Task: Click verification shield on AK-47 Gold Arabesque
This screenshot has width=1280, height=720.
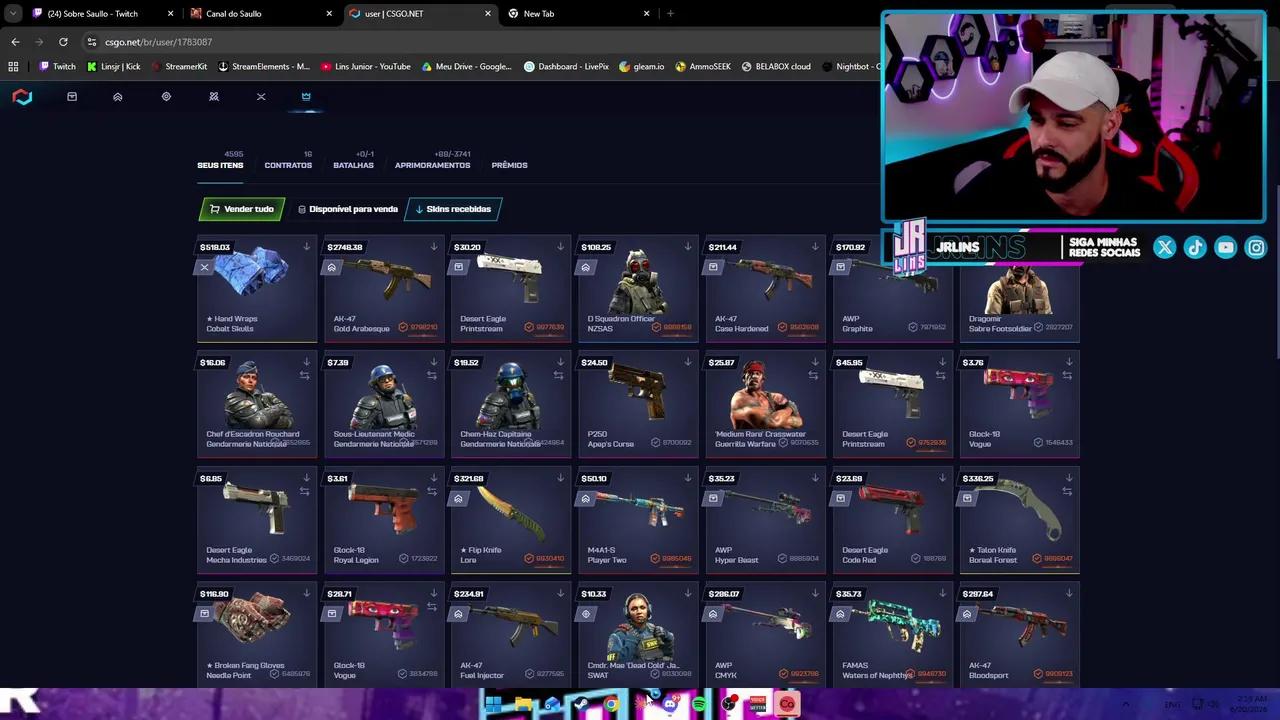Action: click(404, 327)
